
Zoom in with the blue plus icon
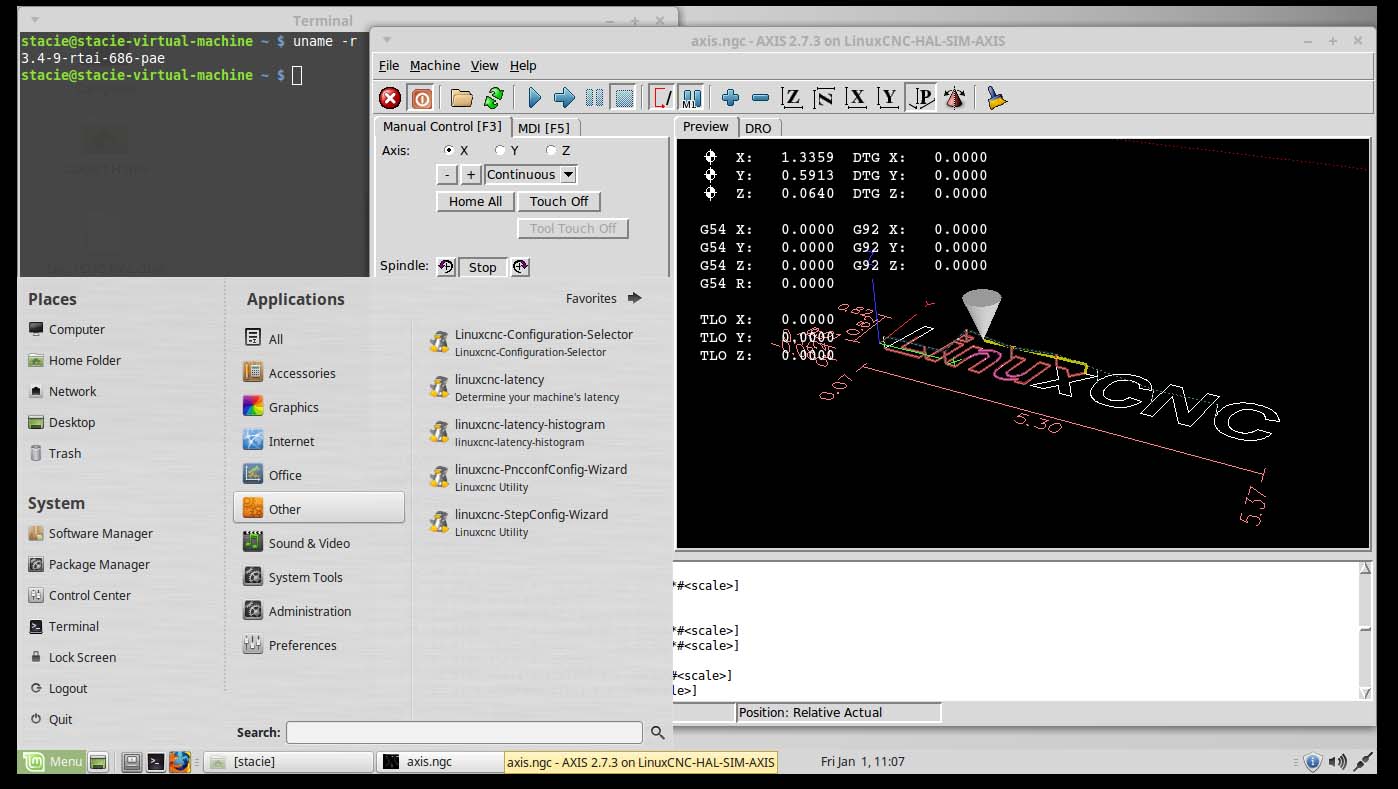730,98
